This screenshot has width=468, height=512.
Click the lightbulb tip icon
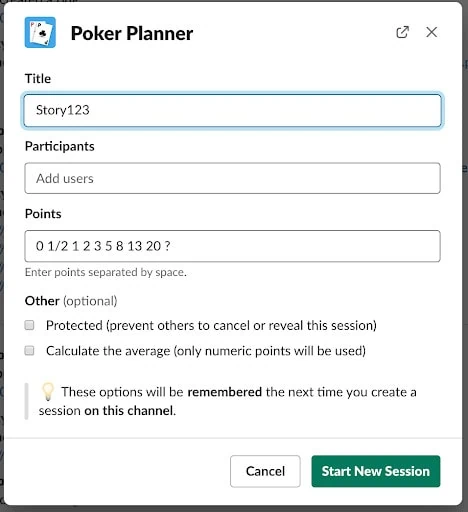(48, 391)
